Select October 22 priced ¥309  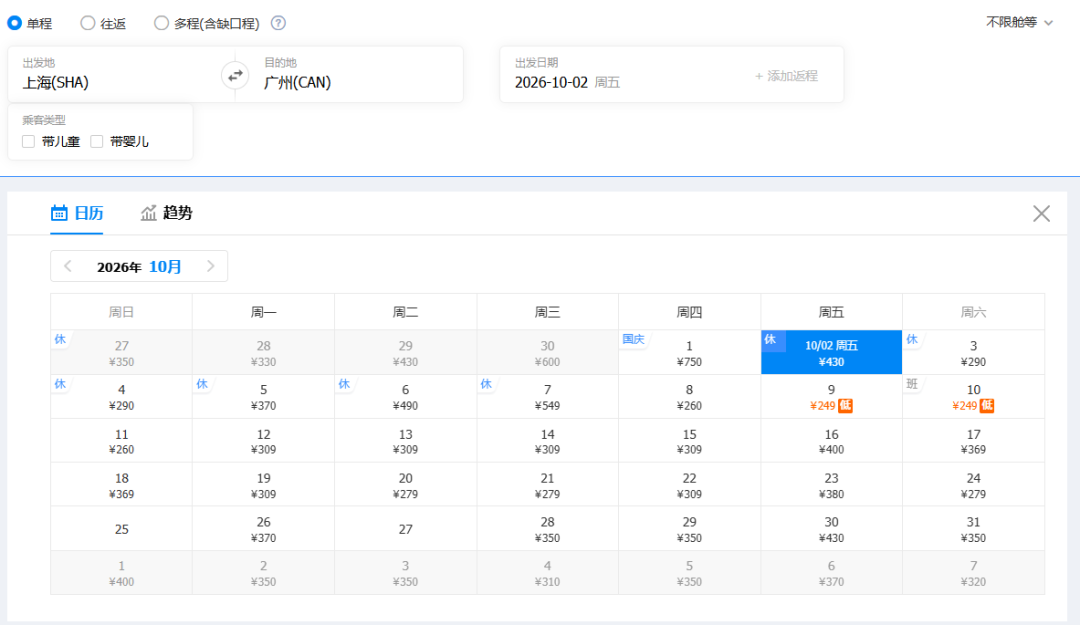pos(689,485)
